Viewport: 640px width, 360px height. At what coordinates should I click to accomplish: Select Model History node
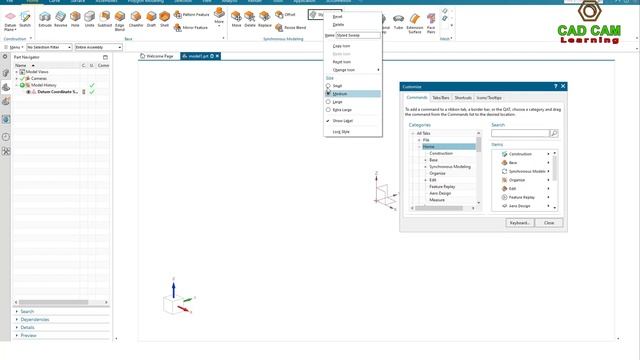(44, 85)
